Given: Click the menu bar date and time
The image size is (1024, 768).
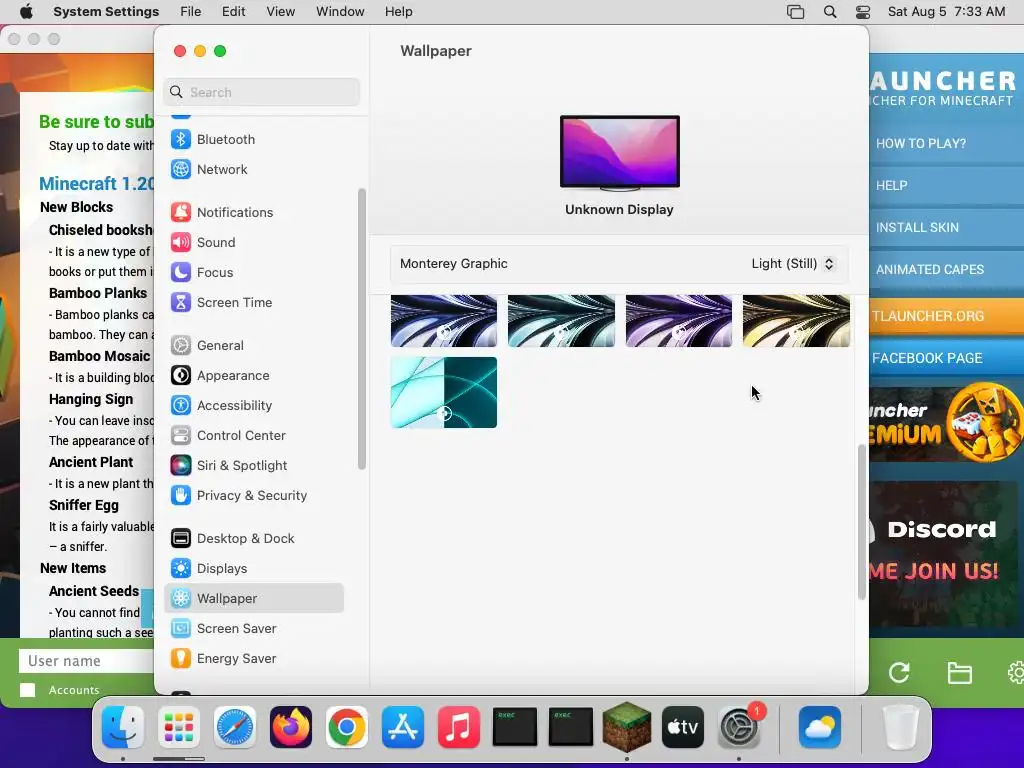Looking at the screenshot, I should (946, 12).
